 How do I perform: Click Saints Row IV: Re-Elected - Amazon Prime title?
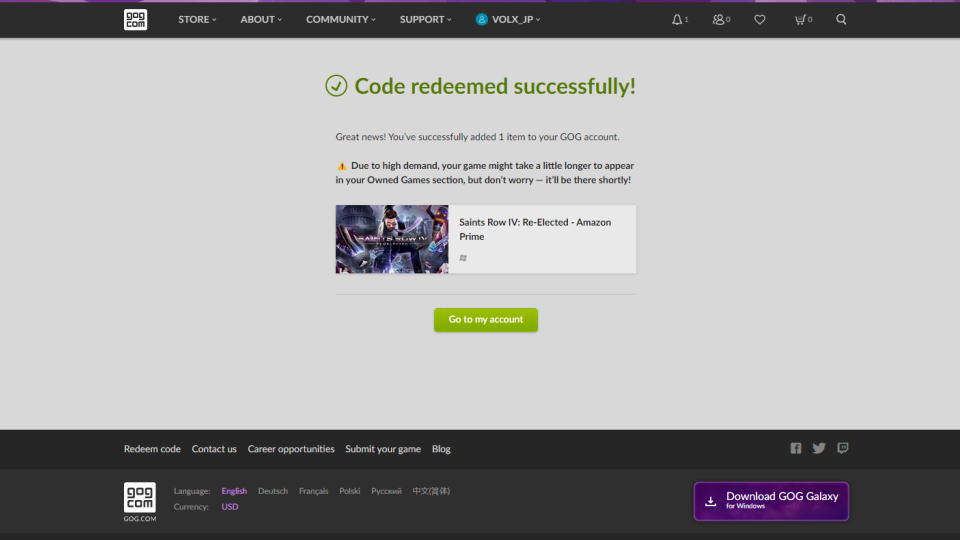click(535, 230)
